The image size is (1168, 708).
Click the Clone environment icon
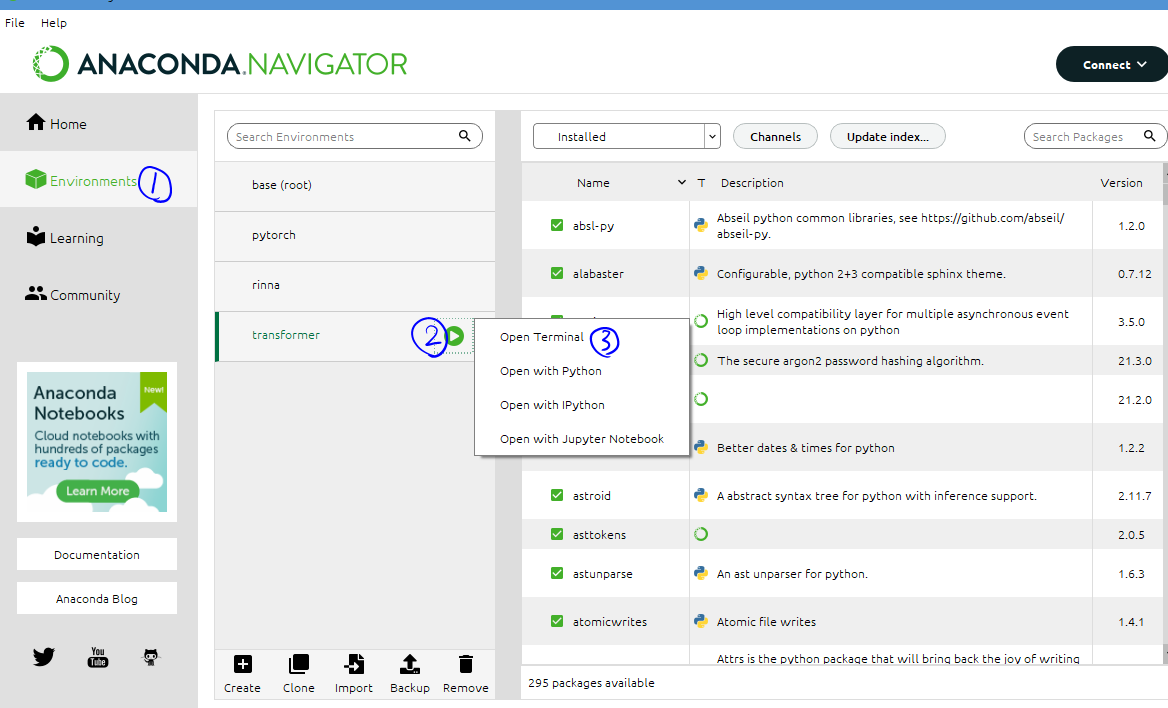299,664
